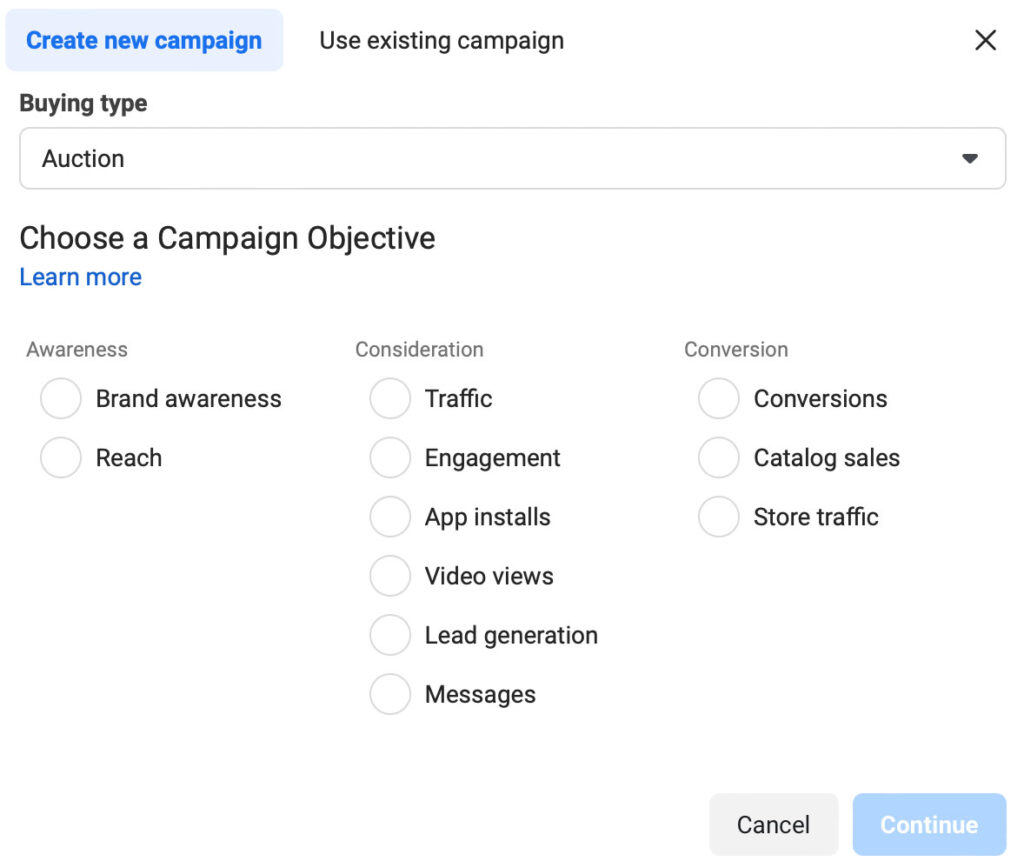
Task: Choose the Traffic objective
Action: [390, 398]
